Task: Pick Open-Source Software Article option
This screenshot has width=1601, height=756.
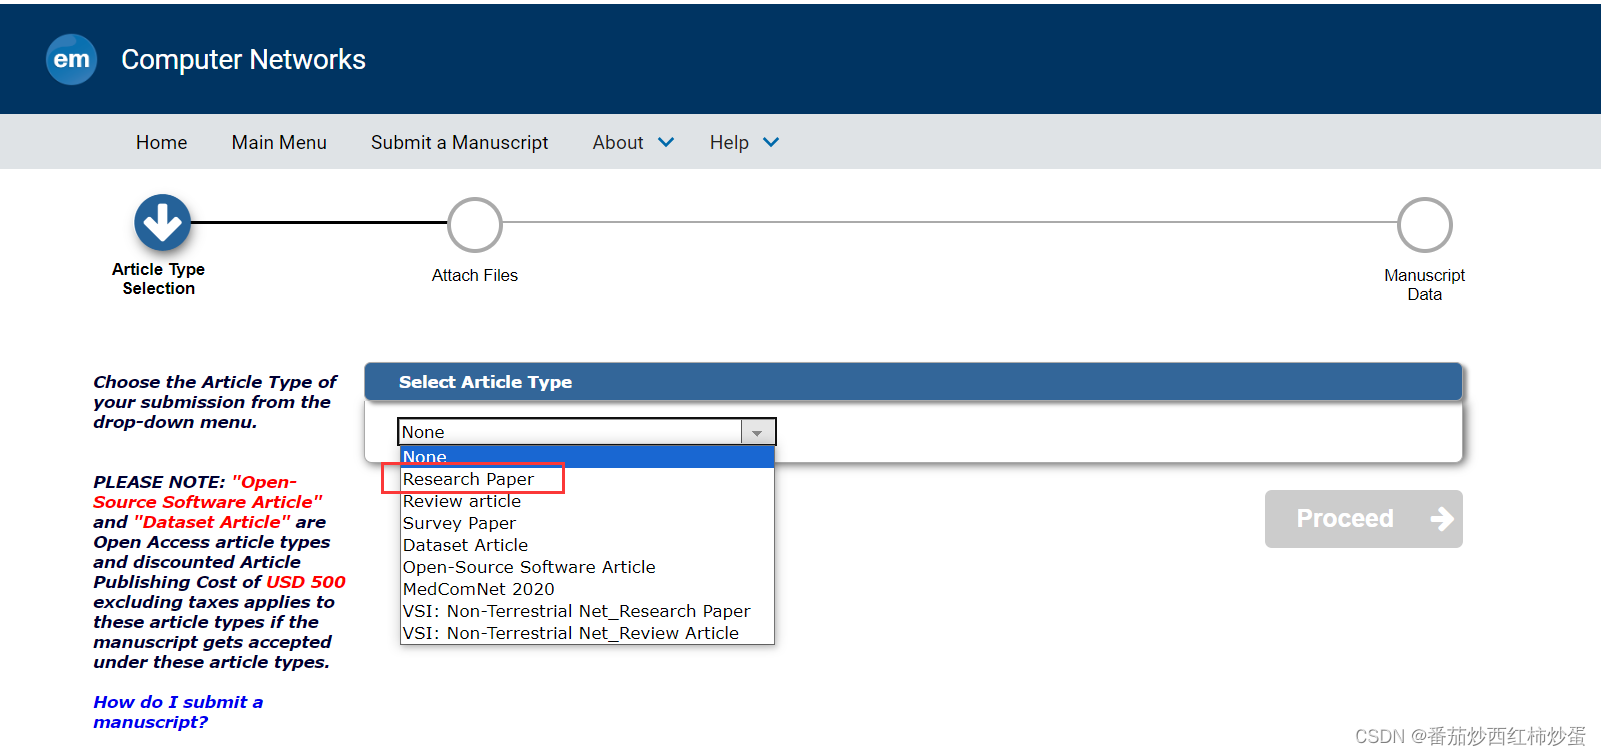Action: 587,567
